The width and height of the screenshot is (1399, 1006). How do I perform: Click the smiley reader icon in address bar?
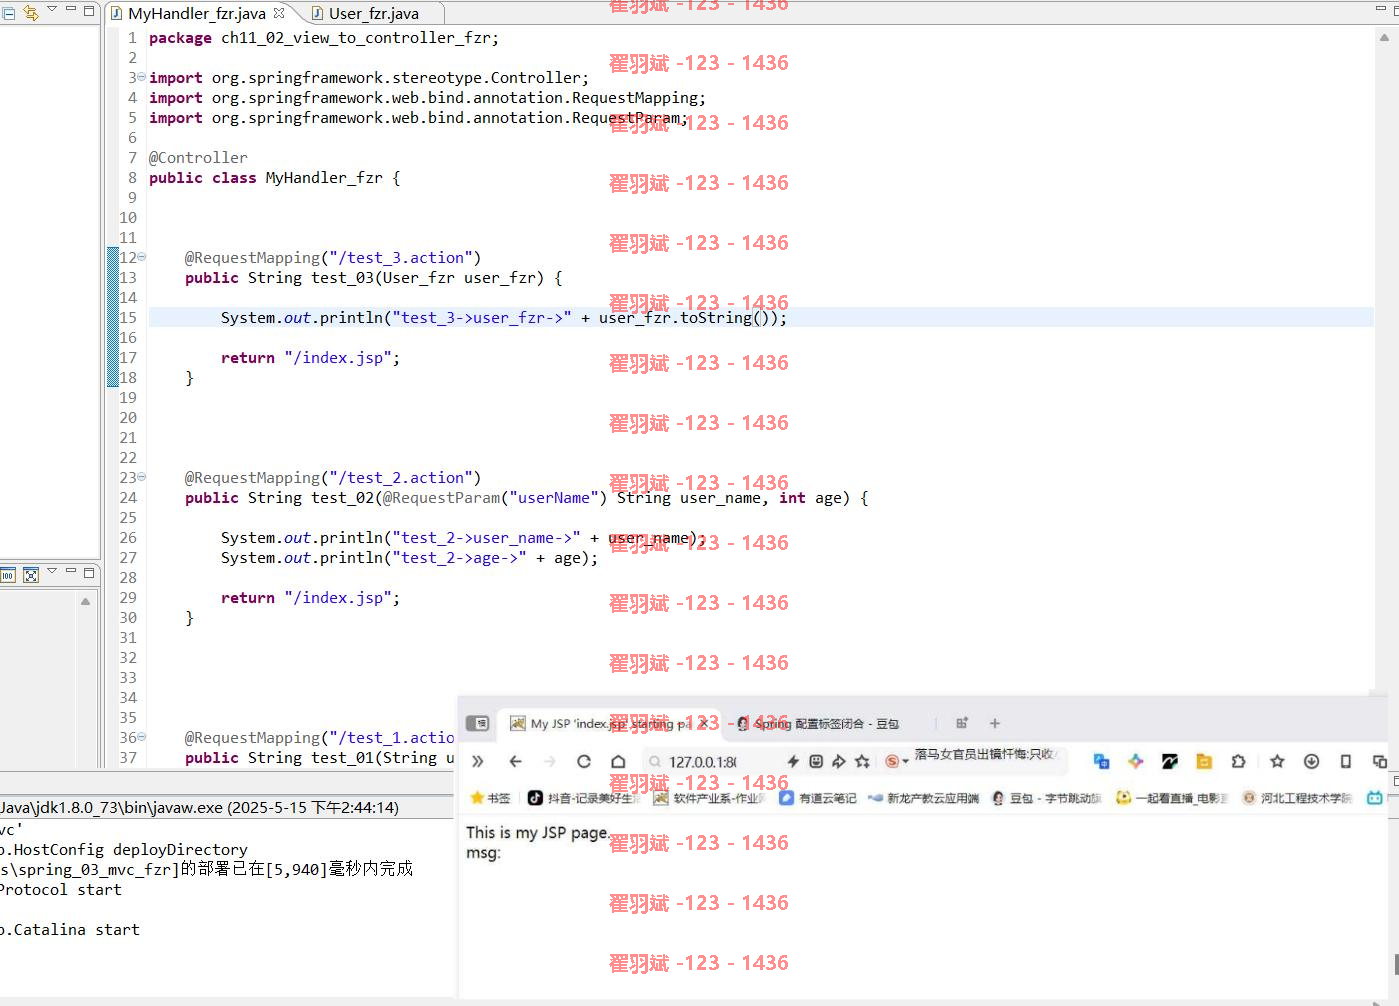coord(816,761)
